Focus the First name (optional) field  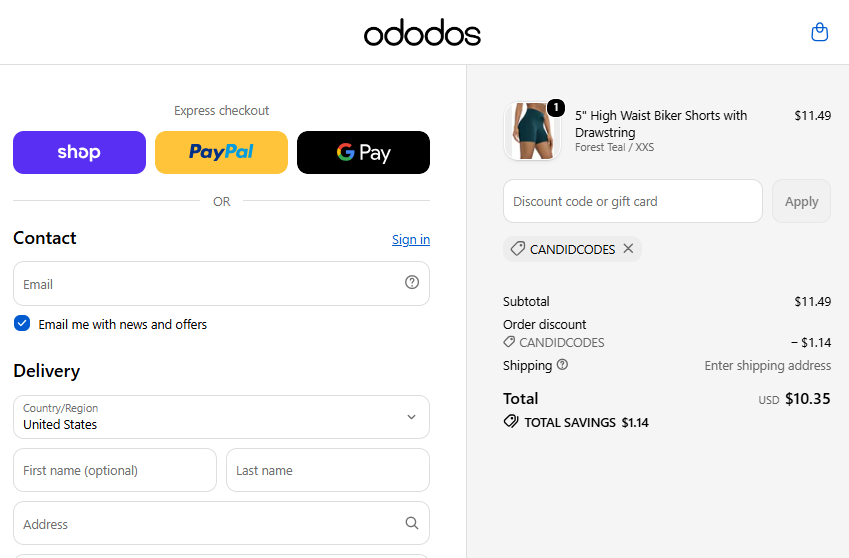tap(115, 470)
